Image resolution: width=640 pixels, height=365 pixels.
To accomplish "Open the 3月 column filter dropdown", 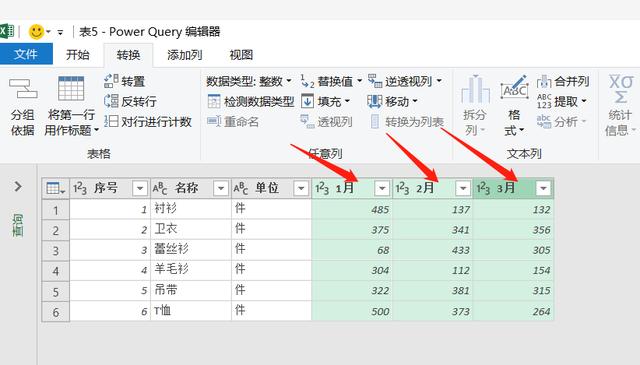I will (x=543, y=188).
